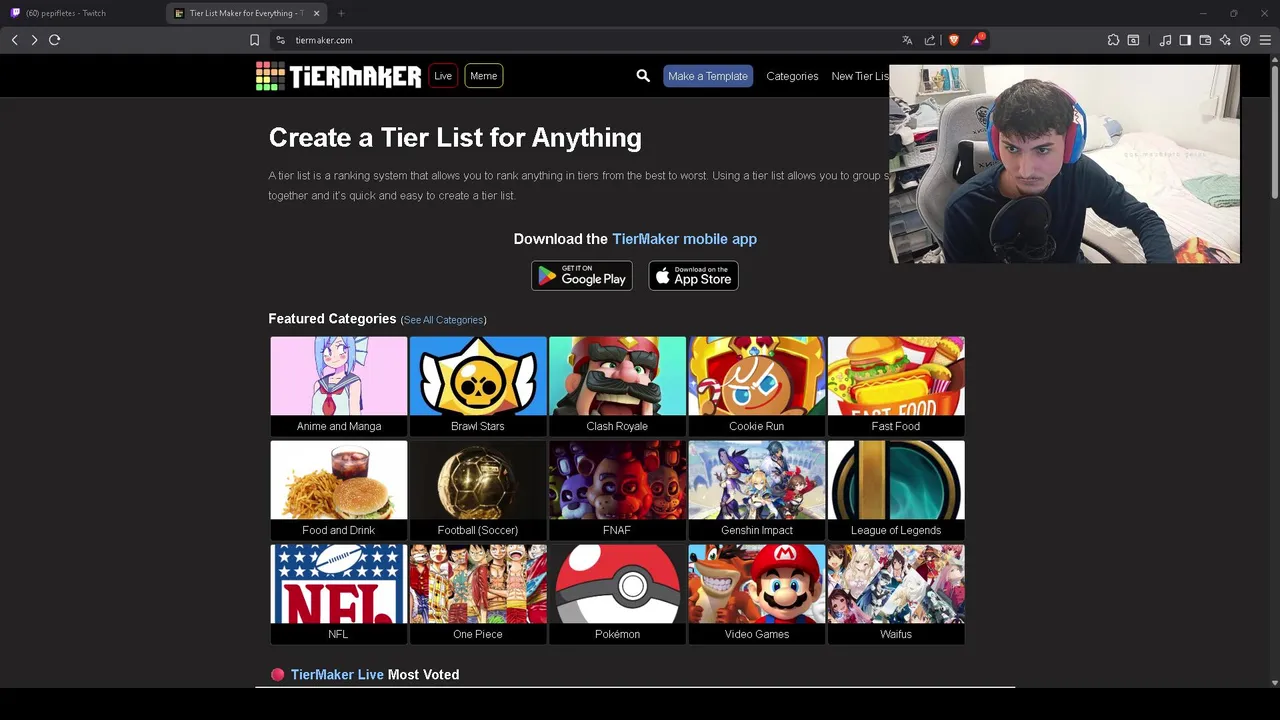Screen dimensions: 1280x720
Task: Open the Clash Royale category
Action: (x=617, y=386)
